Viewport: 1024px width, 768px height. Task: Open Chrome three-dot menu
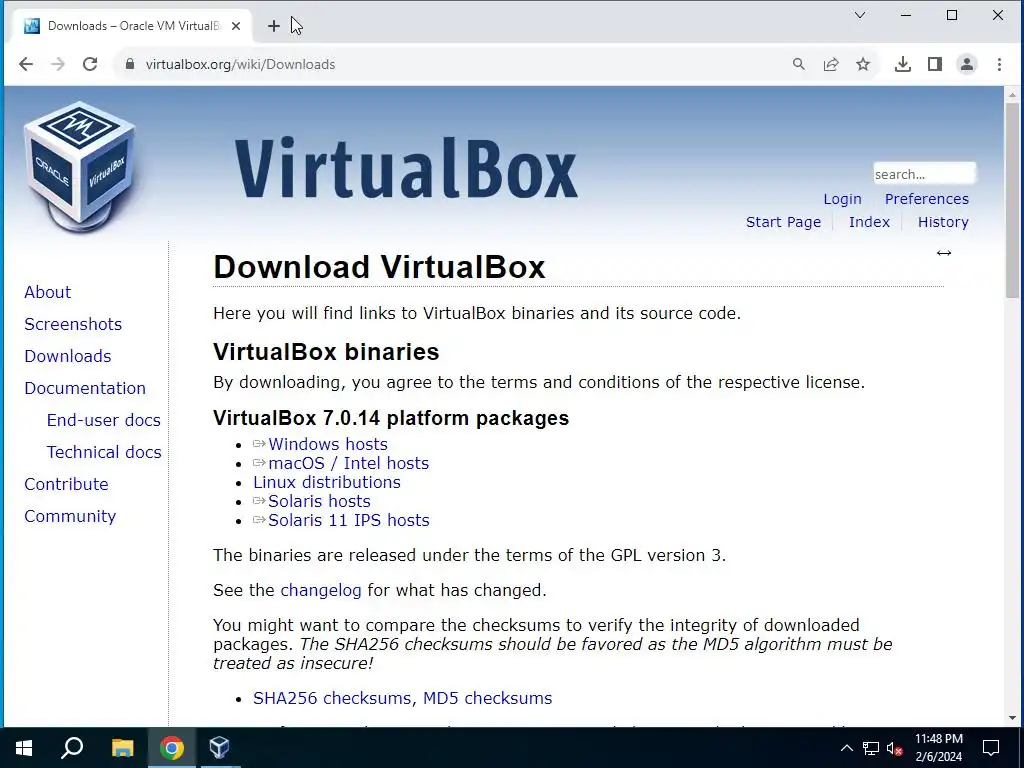click(999, 64)
